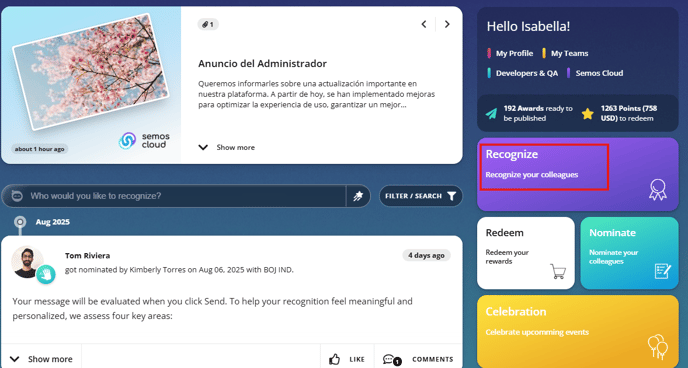Click the previous announcement arrow

coord(424,24)
